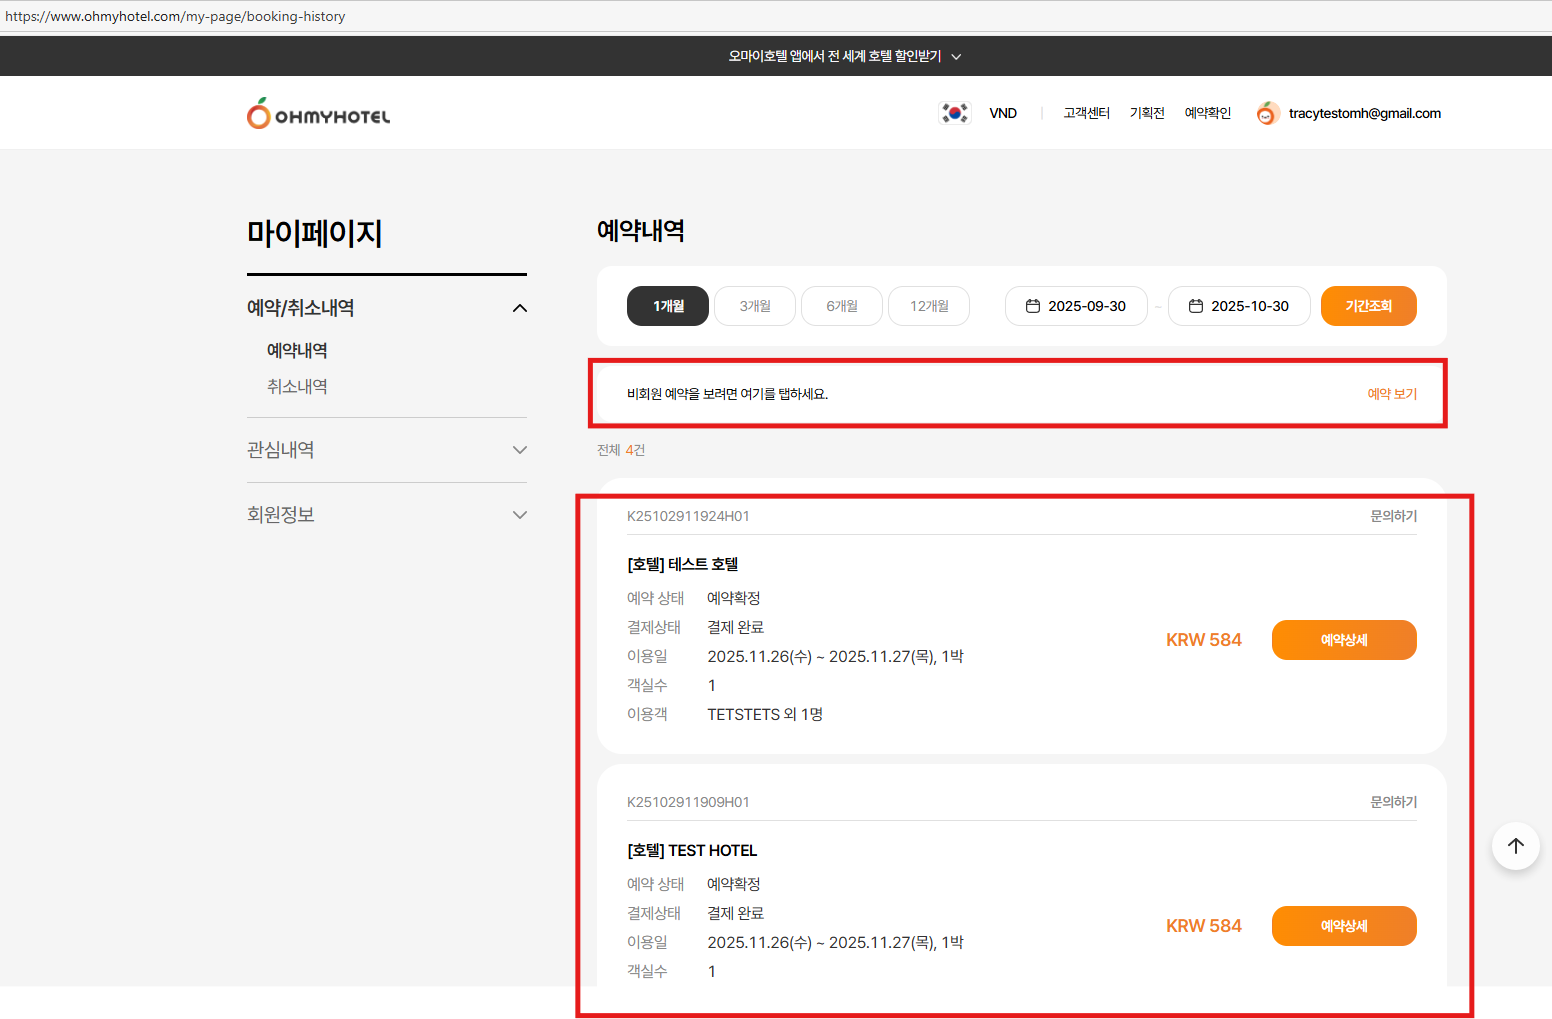Click the 전체 4건 result count
The height and width of the screenshot is (1019, 1552).
pyautogui.click(x=621, y=450)
